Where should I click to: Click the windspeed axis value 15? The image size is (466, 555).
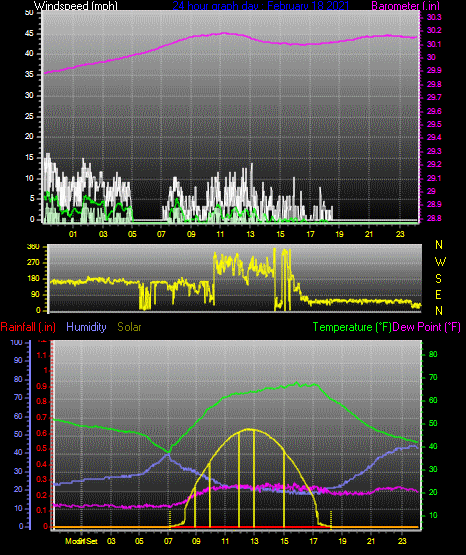coord(29,158)
